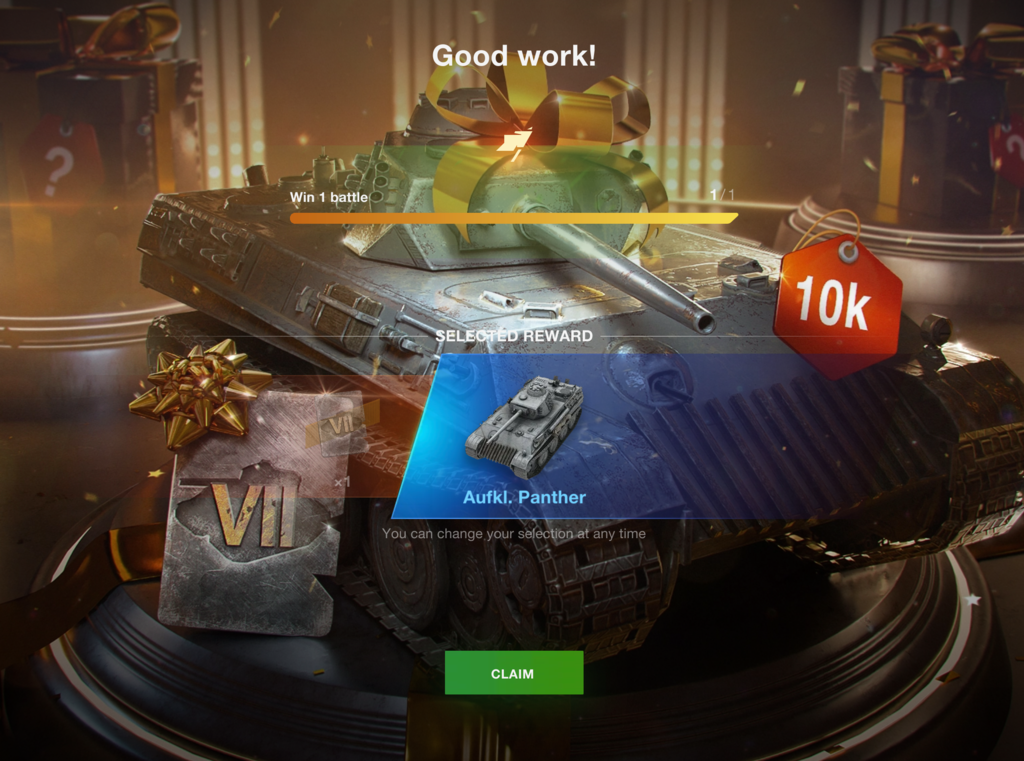Open the left mystery box question tag
This screenshot has height=761, width=1024.
pos(59,163)
